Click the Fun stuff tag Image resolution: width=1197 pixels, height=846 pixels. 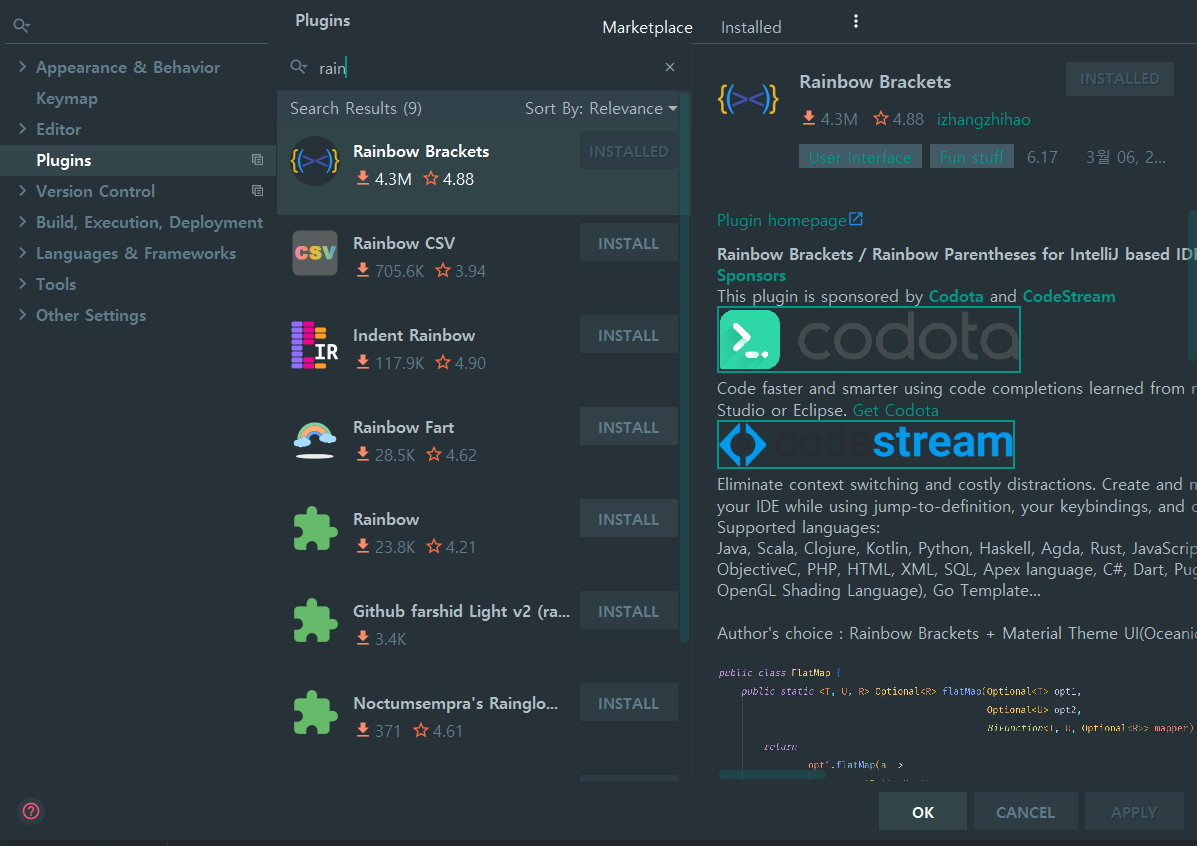point(972,157)
